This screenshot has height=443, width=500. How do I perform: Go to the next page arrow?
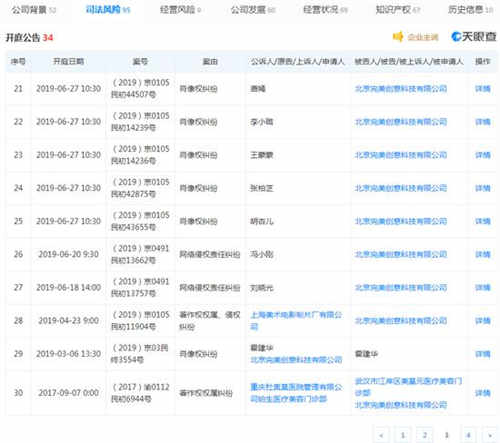(x=490, y=435)
